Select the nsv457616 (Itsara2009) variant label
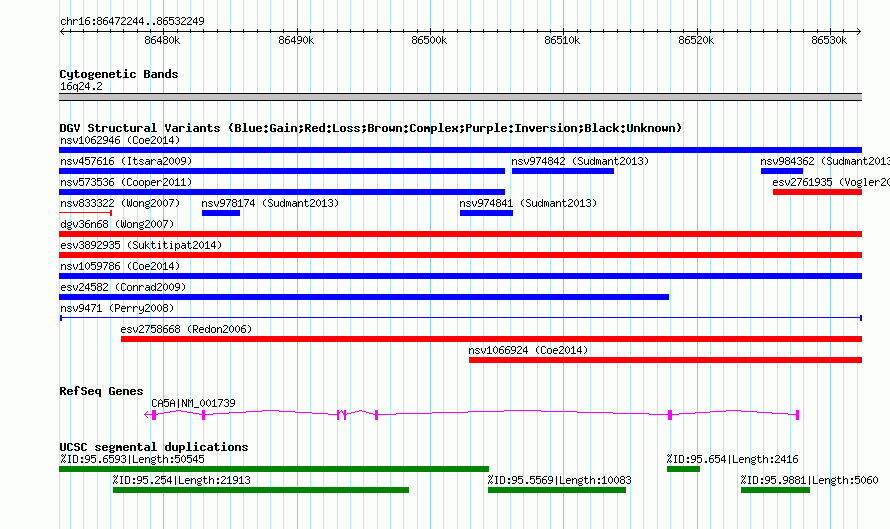The height and width of the screenshot is (529, 890). 126,161
